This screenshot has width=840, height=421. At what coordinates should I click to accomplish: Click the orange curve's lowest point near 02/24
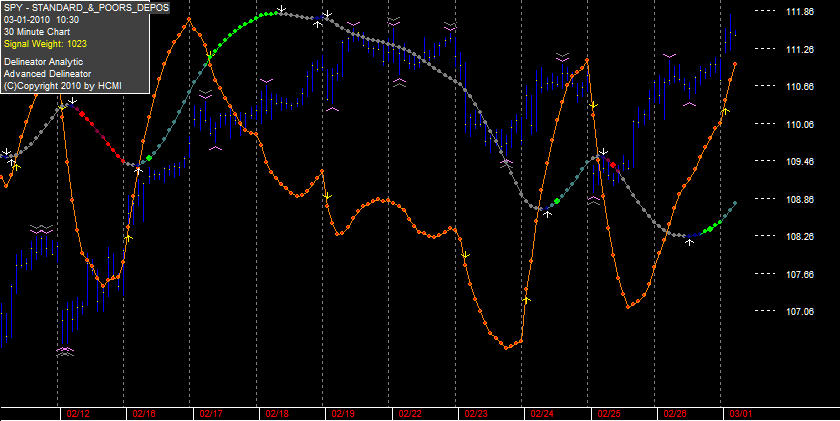(507, 348)
